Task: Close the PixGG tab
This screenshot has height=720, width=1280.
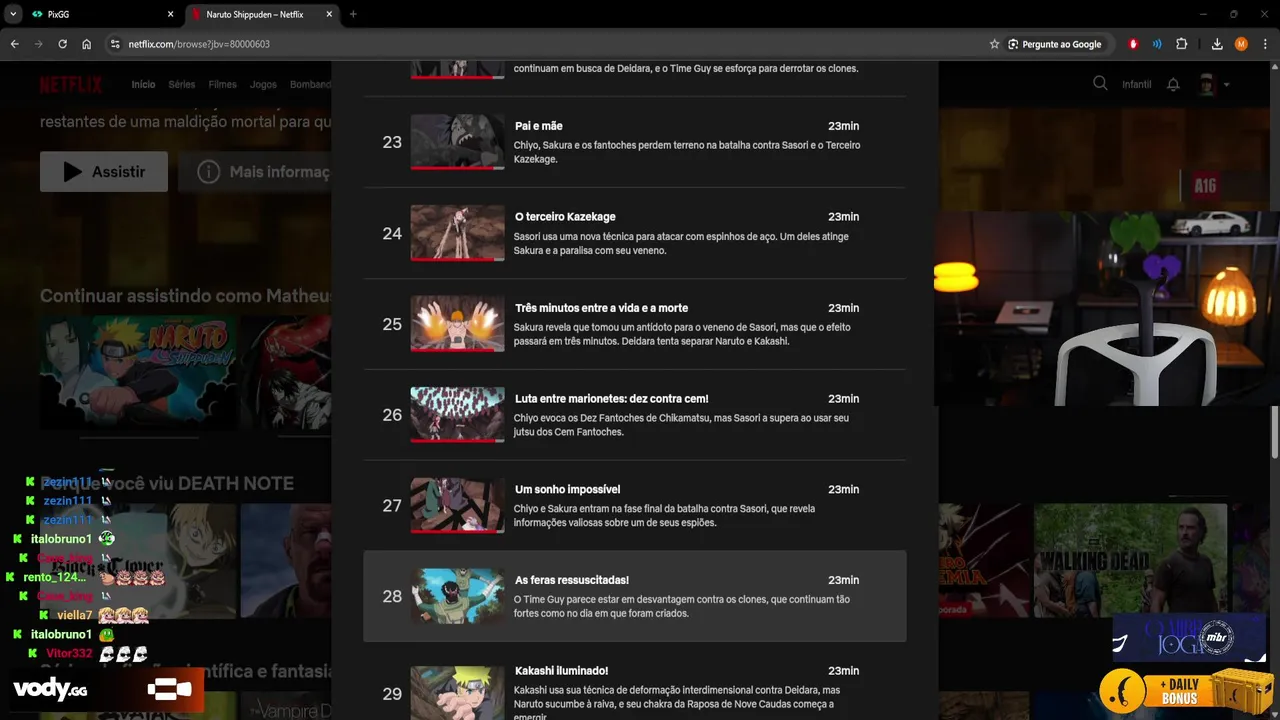Action: [x=170, y=14]
